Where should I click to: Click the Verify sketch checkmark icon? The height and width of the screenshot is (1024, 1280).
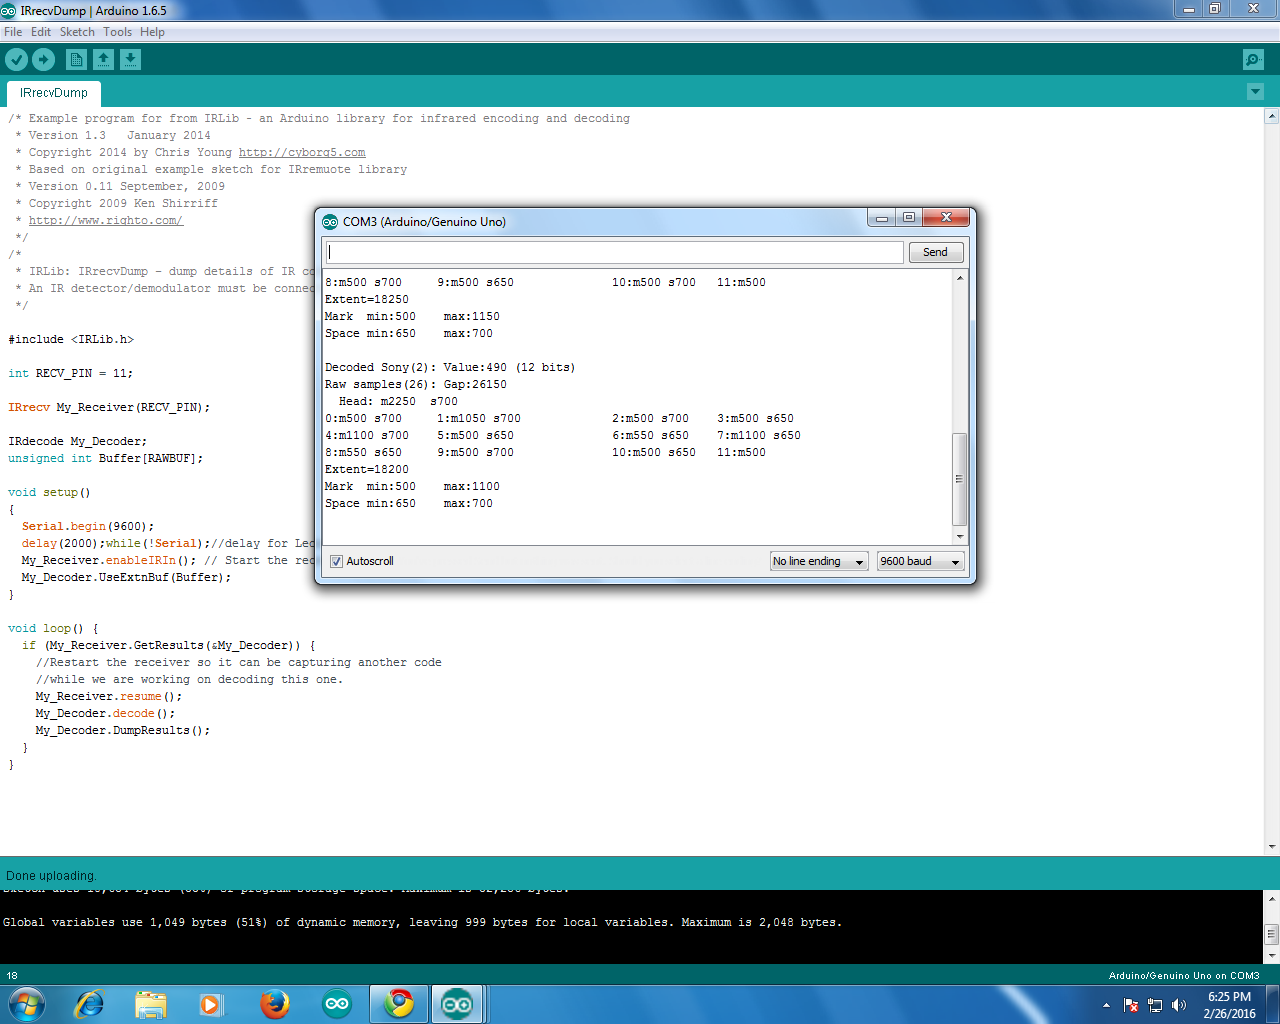point(17,60)
